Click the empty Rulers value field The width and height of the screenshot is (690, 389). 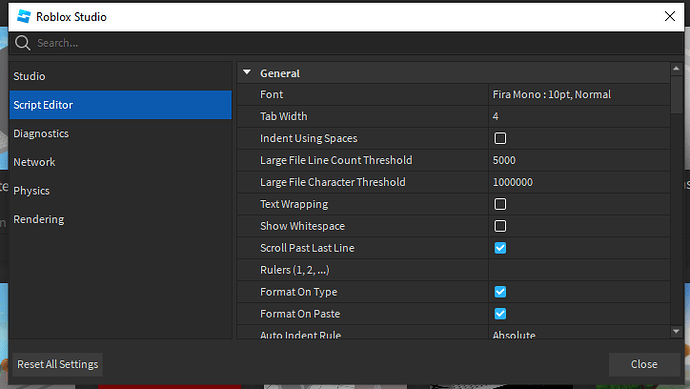(x=579, y=270)
